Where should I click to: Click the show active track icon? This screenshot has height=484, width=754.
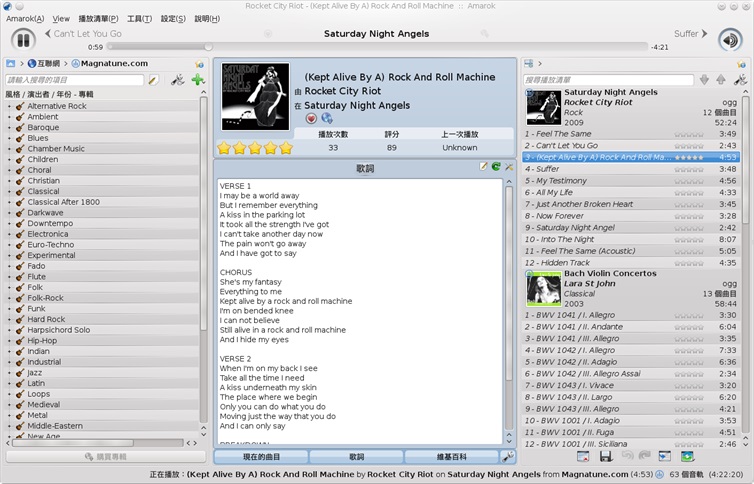(x=665, y=457)
